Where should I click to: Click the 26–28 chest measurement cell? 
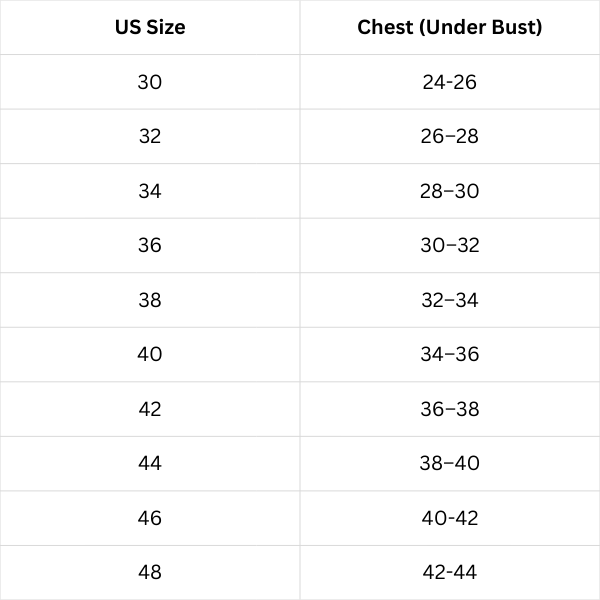[450, 136]
